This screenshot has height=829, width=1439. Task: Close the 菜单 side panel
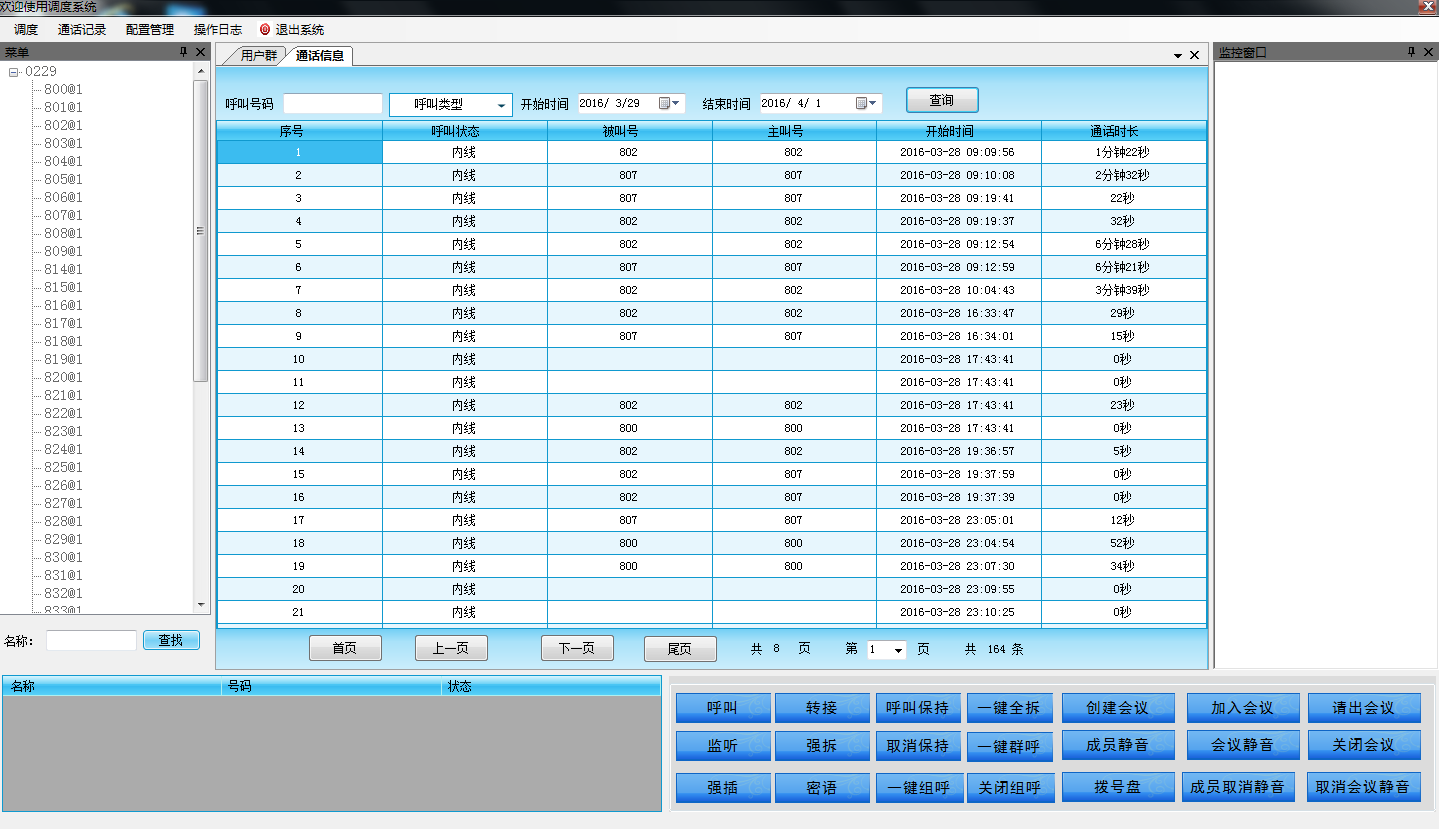[x=200, y=52]
